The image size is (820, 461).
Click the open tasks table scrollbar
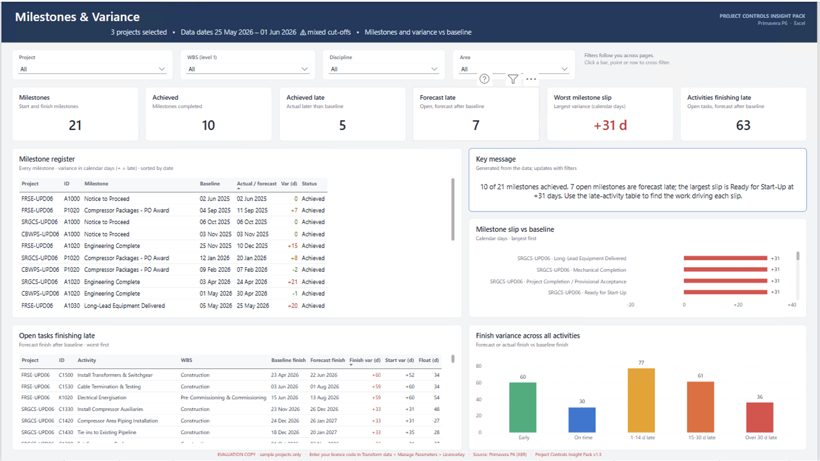(x=453, y=359)
